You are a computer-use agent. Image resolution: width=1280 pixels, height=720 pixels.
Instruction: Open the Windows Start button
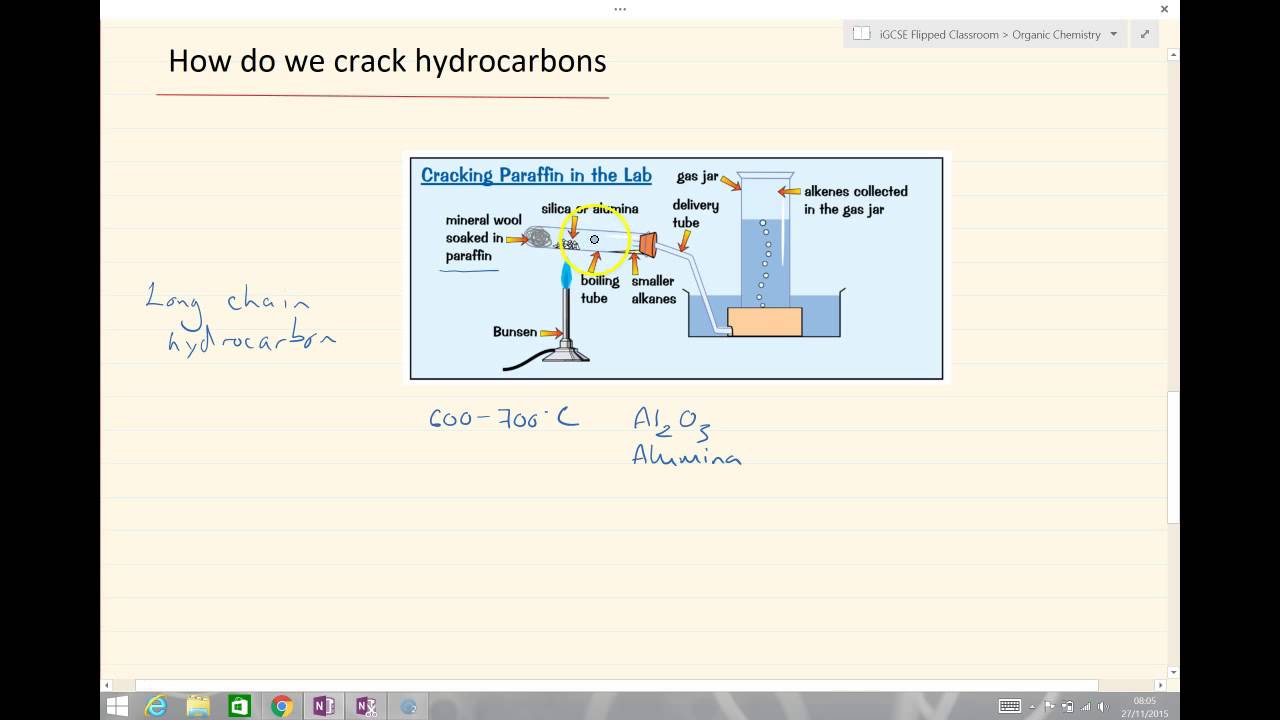[117, 706]
